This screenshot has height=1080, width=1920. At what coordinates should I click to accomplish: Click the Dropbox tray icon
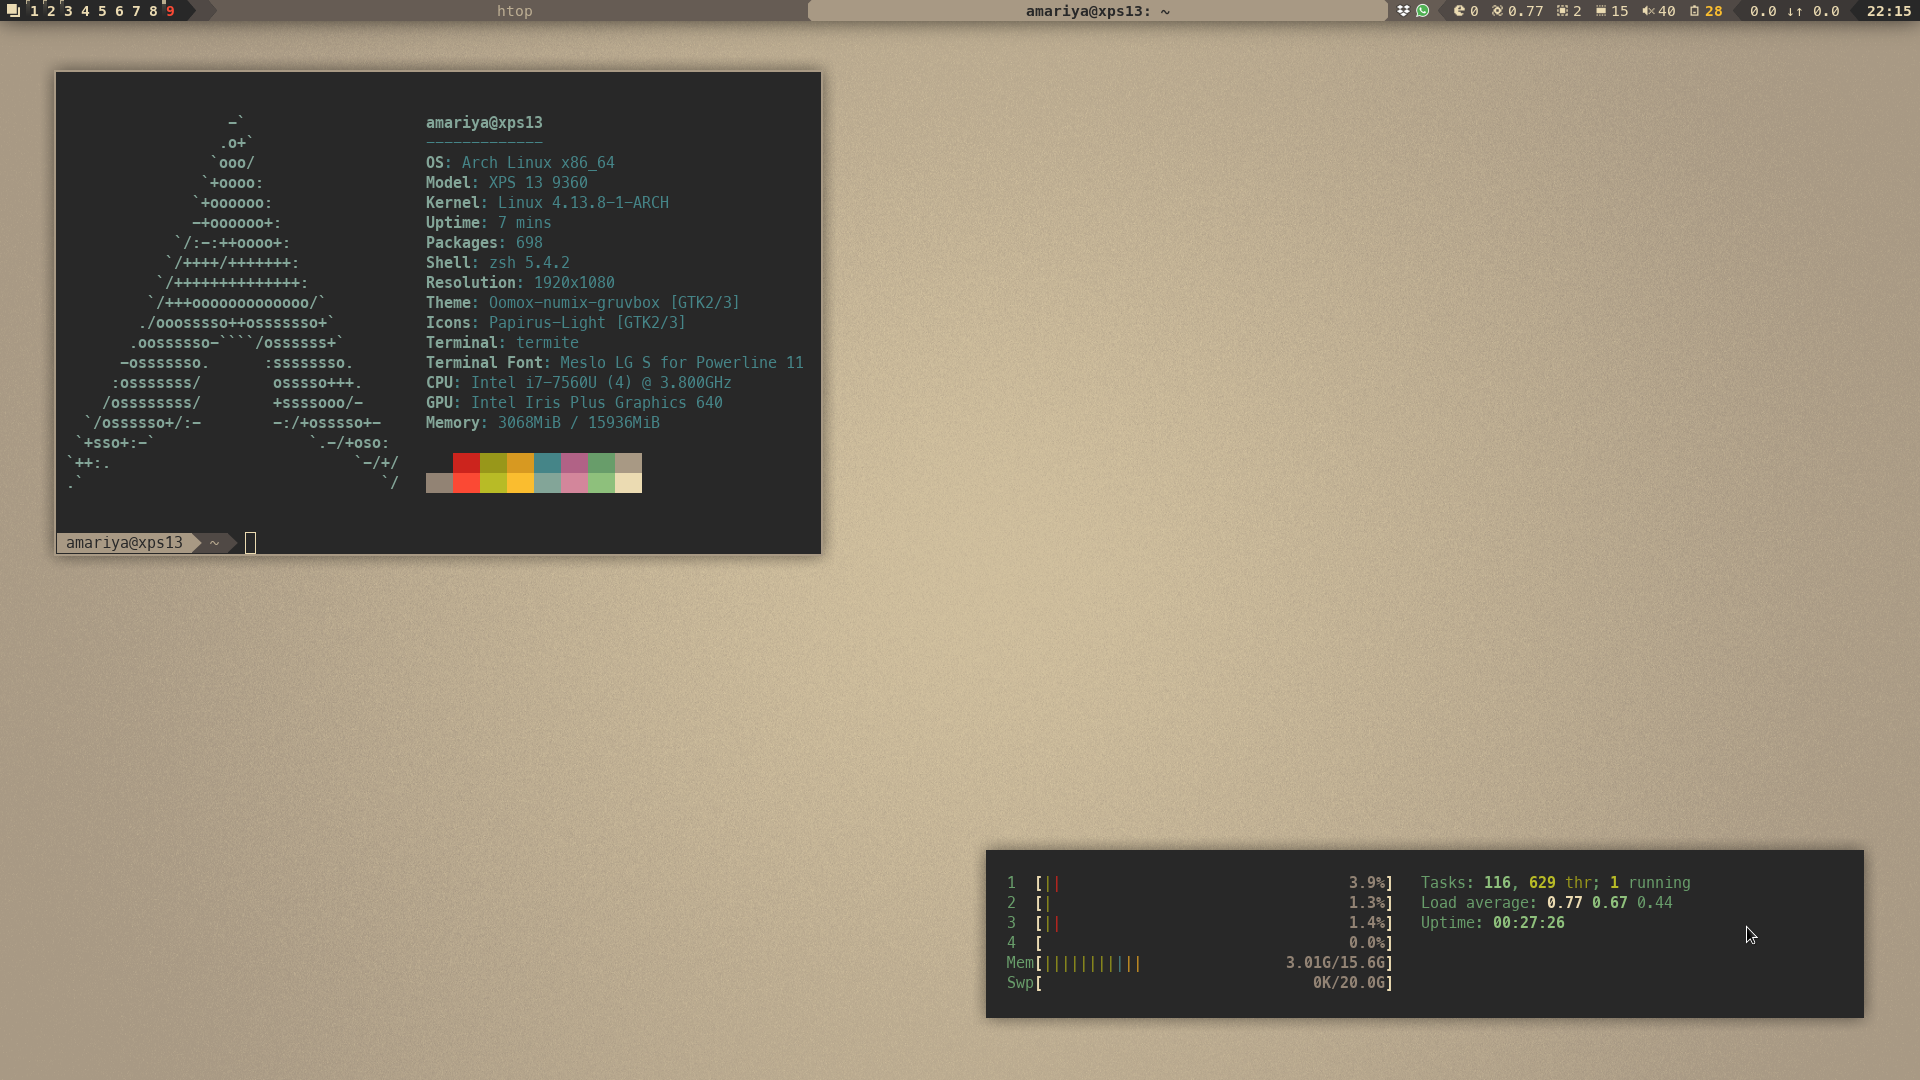pyautogui.click(x=1403, y=11)
